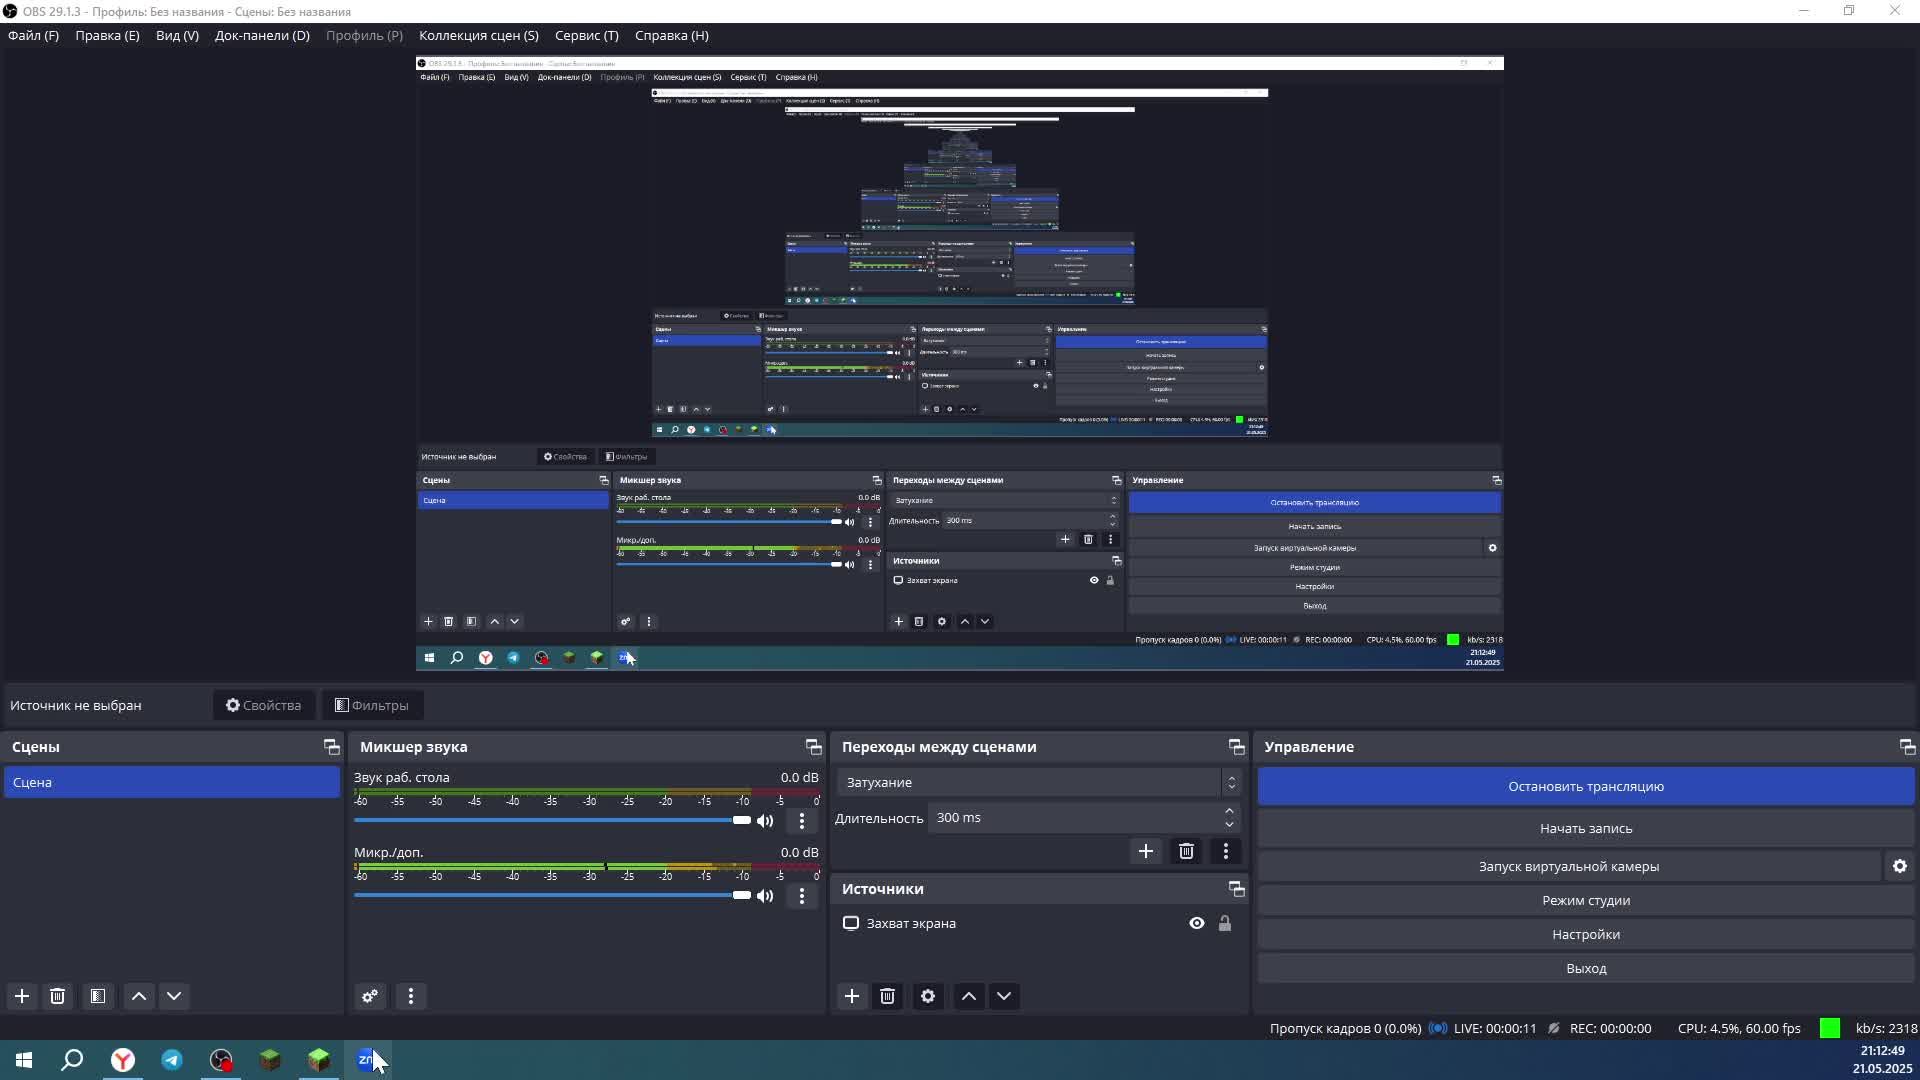Hide Захват экрана source with eye icon

pos(1196,923)
